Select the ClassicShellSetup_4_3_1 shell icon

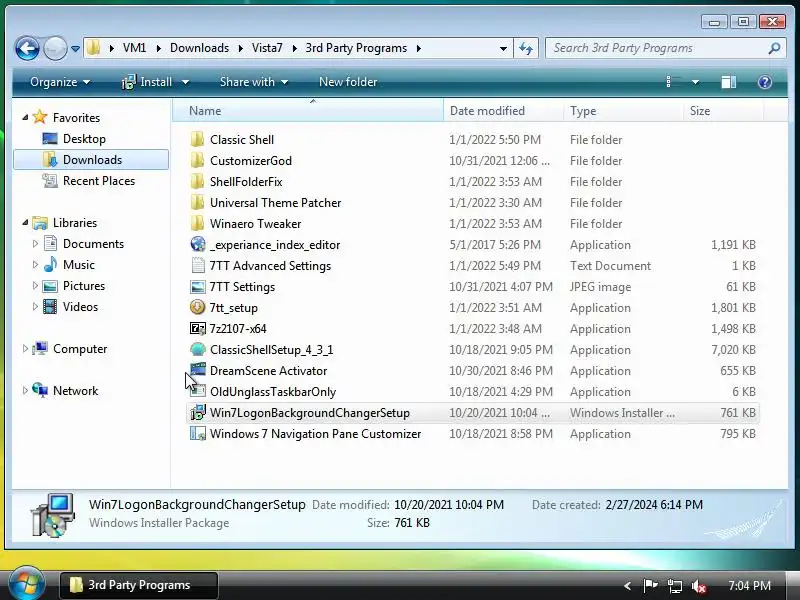pyautogui.click(x=197, y=349)
